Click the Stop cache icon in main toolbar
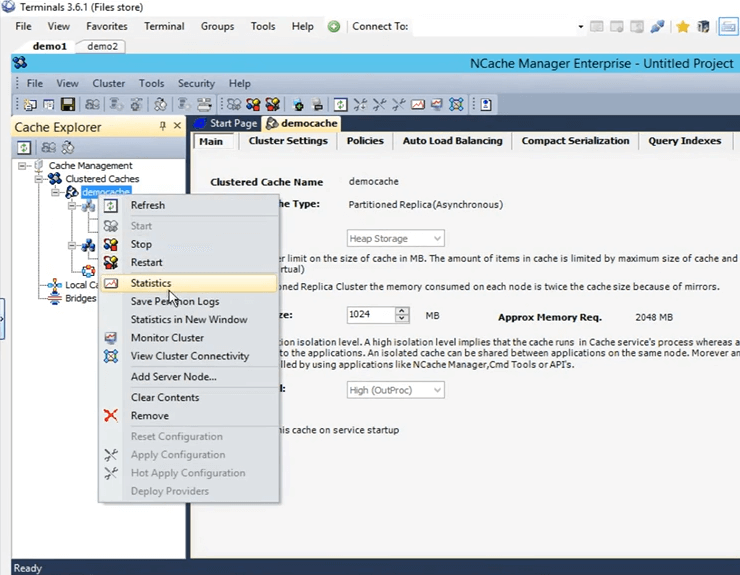 click(253, 104)
